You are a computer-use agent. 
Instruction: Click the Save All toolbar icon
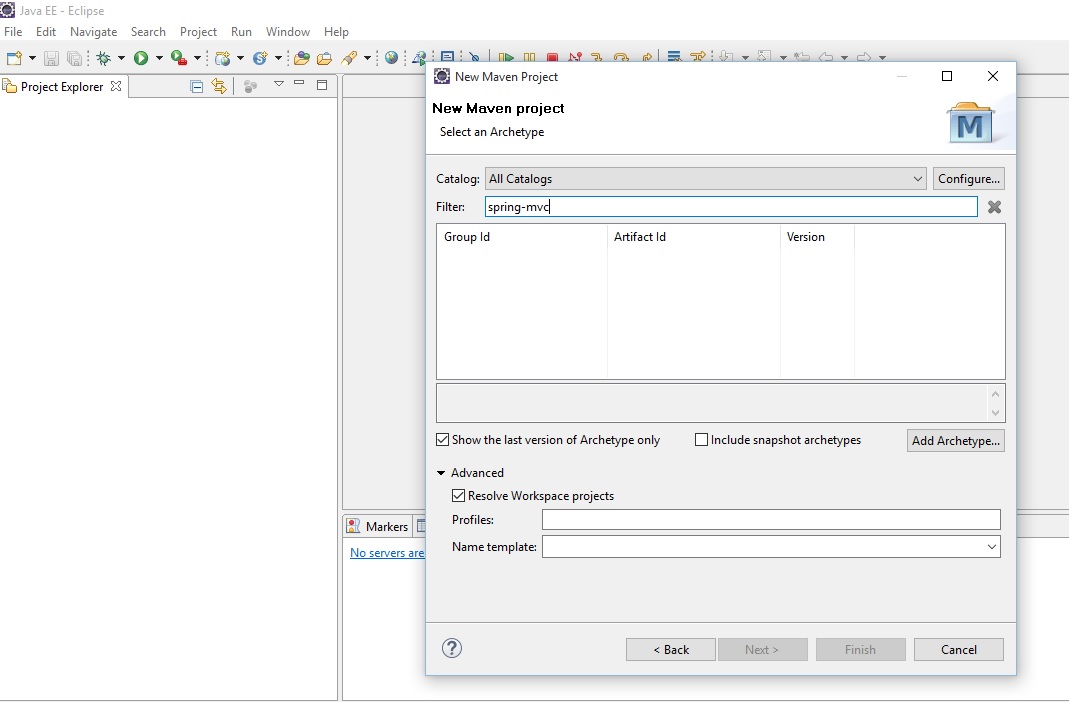pos(74,58)
